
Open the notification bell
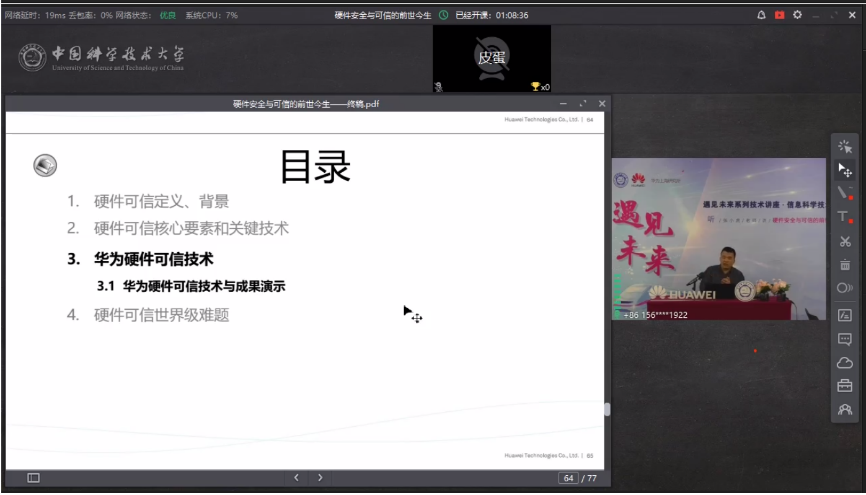pyautogui.click(x=761, y=15)
